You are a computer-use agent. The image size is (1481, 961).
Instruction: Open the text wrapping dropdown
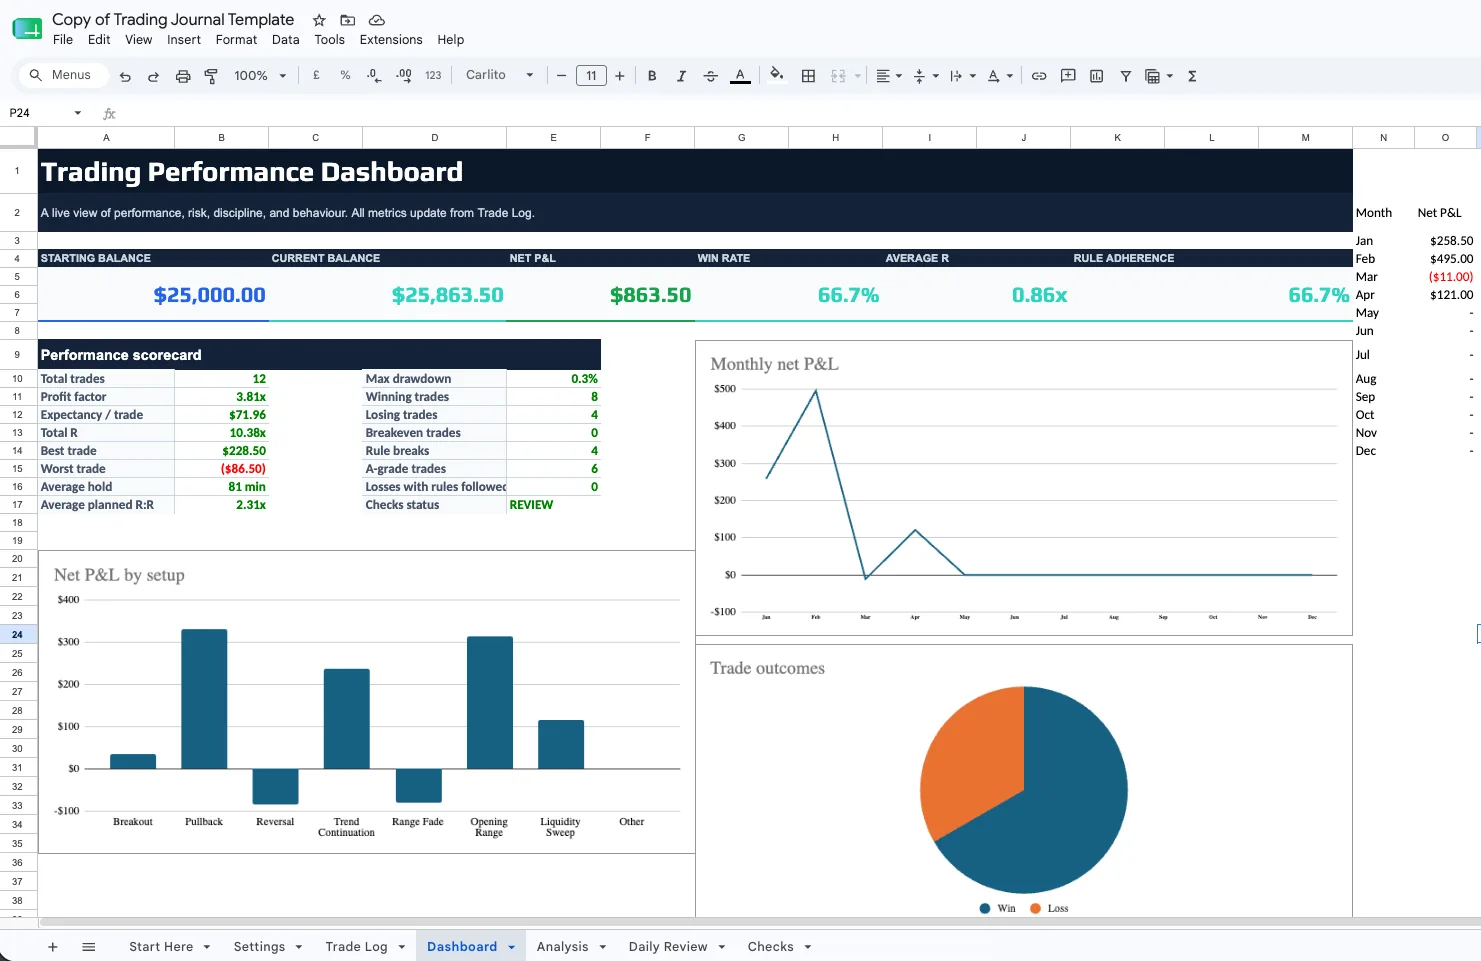point(962,76)
